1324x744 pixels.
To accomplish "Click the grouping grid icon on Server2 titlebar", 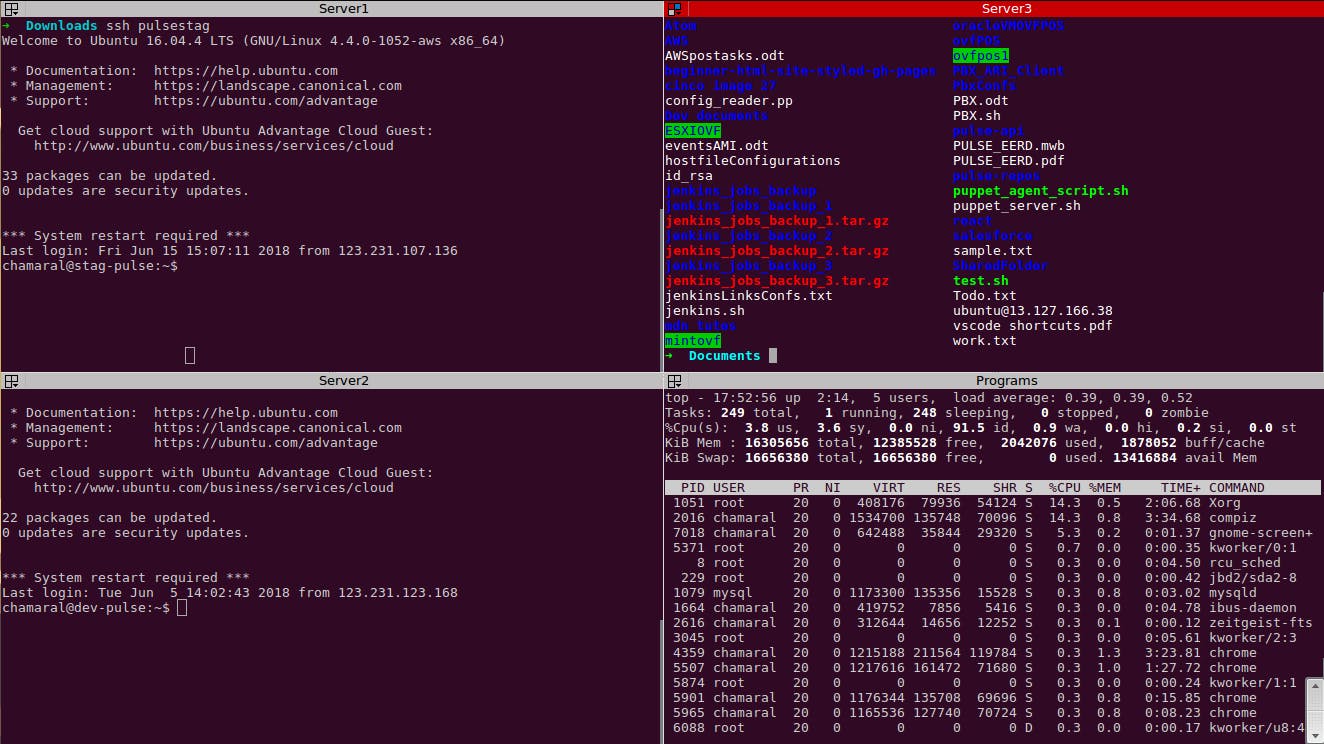I will [x=10, y=380].
